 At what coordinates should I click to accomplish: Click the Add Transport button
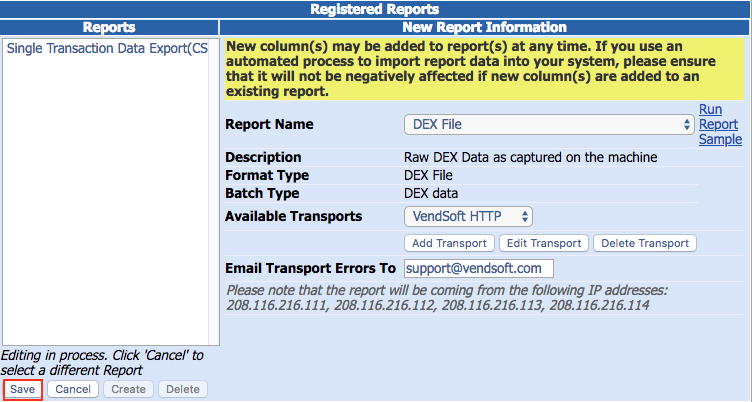pyautogui.click(x=449, y=243)
